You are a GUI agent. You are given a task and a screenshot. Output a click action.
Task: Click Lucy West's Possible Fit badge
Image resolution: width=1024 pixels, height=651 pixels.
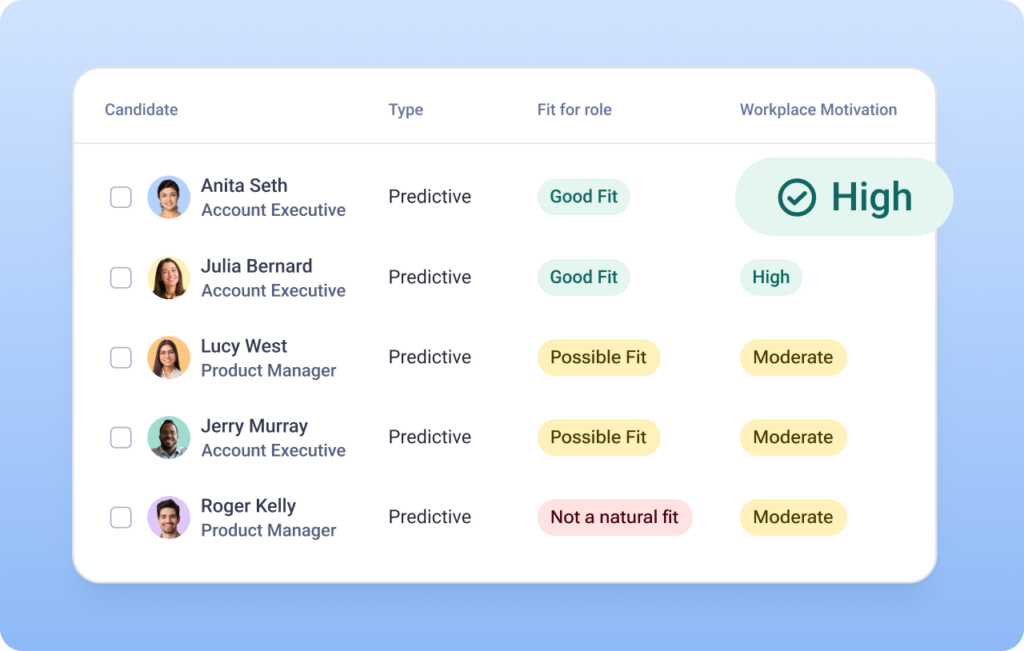click(598, 357)
